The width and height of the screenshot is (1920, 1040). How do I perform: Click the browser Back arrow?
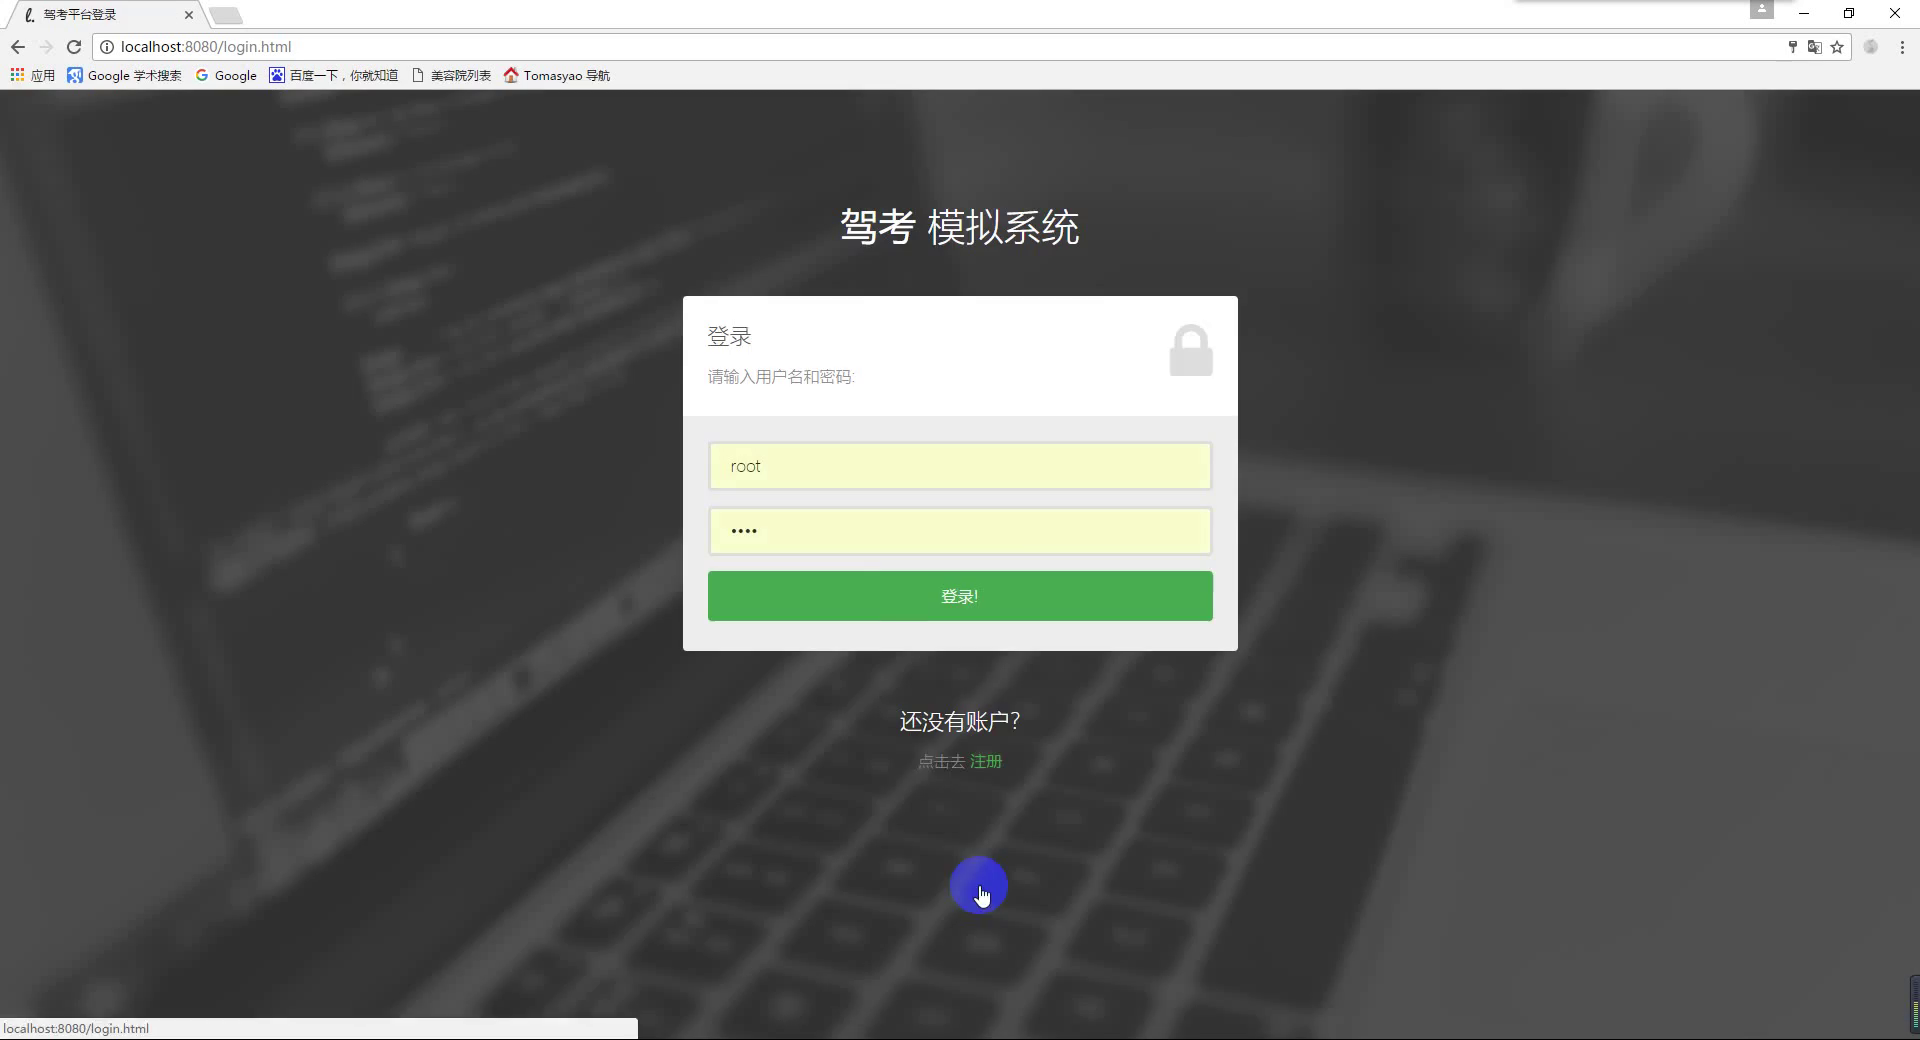coord(18,47)
